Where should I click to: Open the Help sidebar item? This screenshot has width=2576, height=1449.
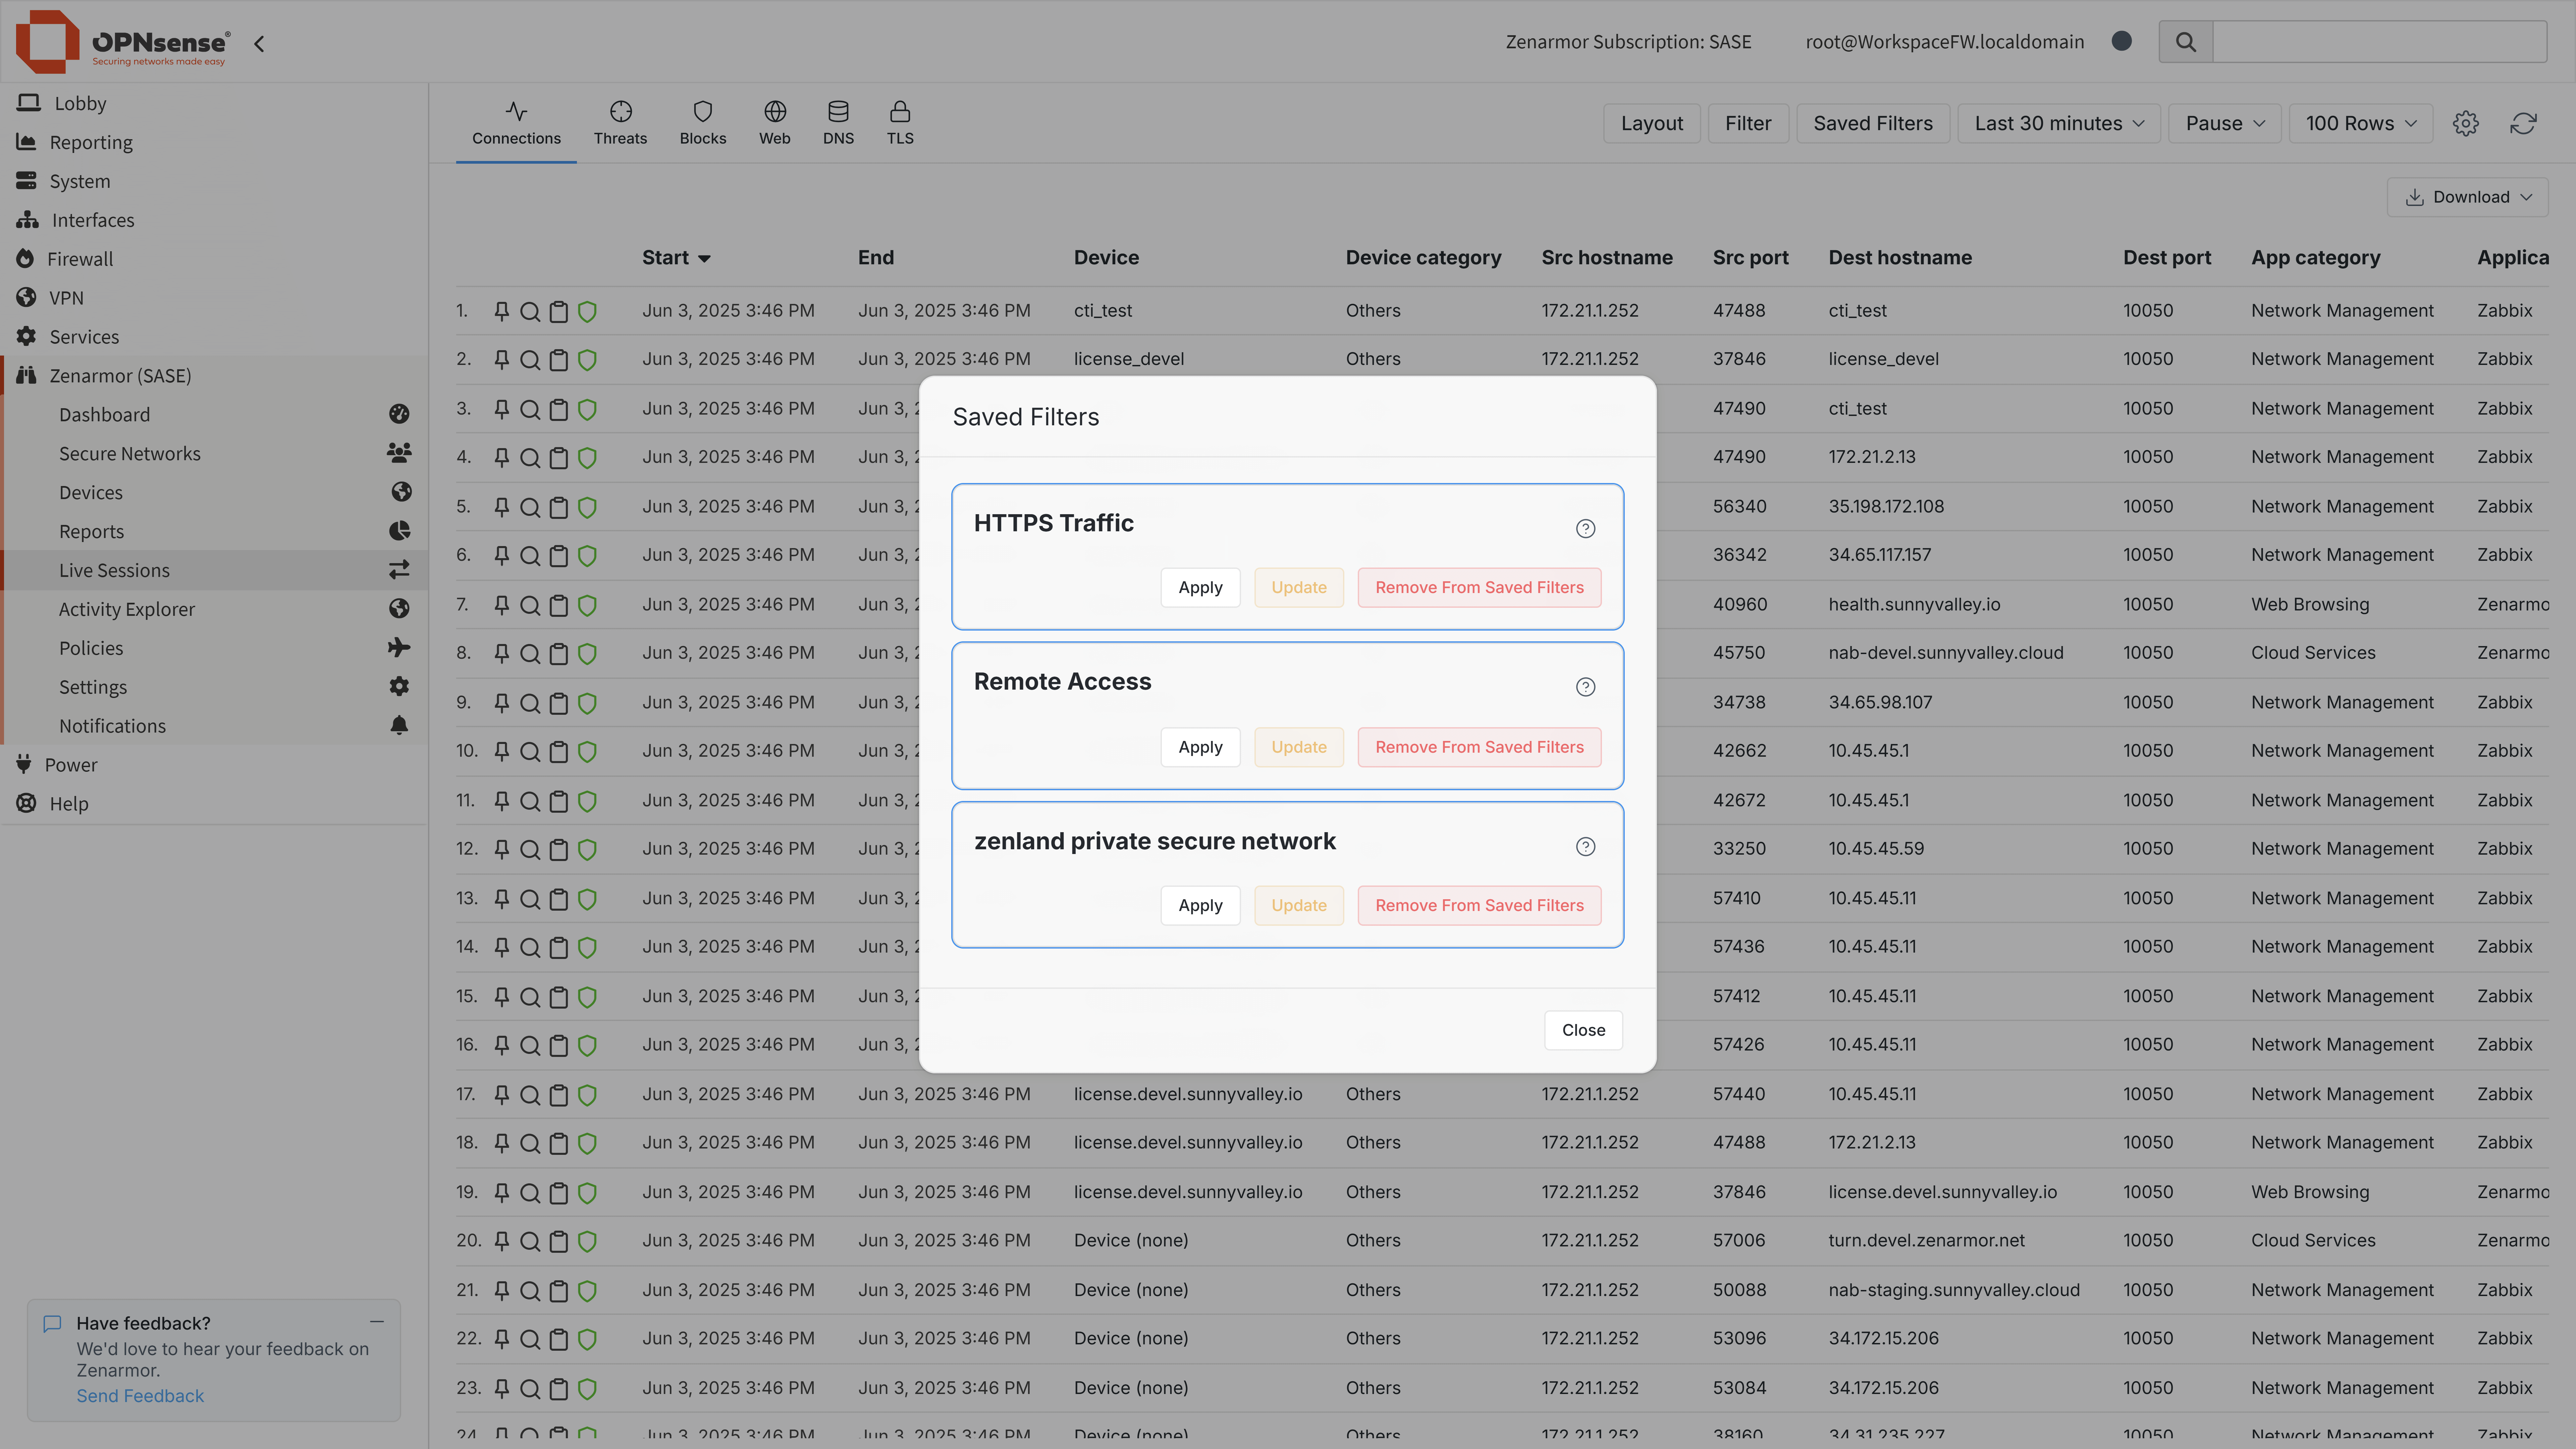pyautogui.click(x=69, y=804)
